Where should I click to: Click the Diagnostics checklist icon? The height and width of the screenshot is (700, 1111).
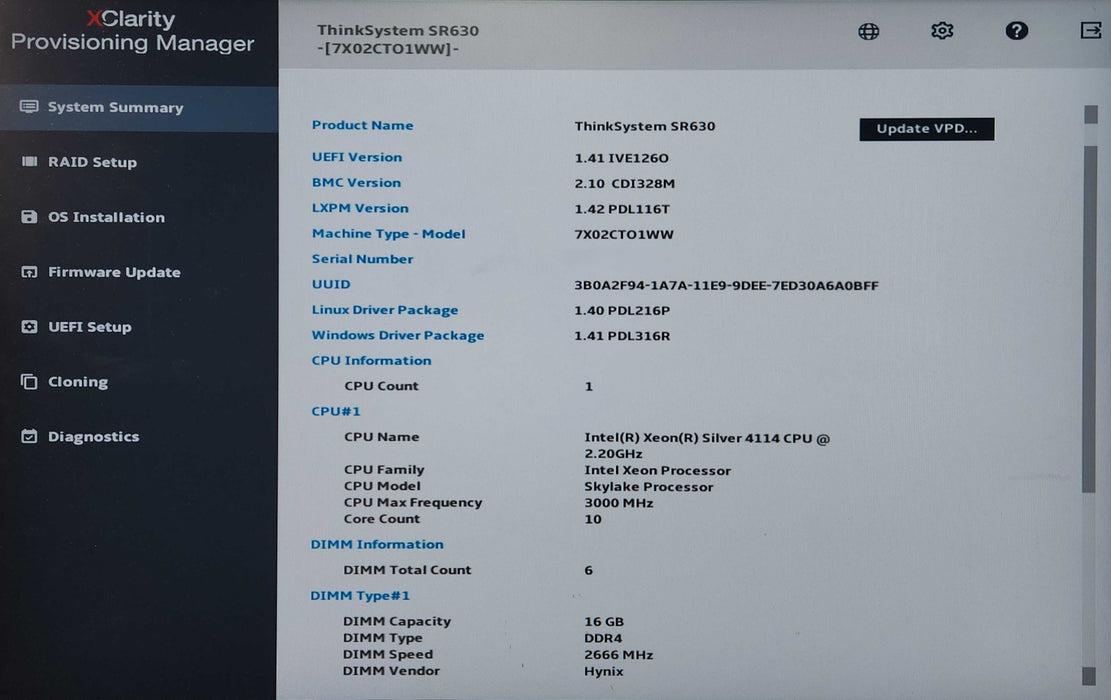click(29, 436)
